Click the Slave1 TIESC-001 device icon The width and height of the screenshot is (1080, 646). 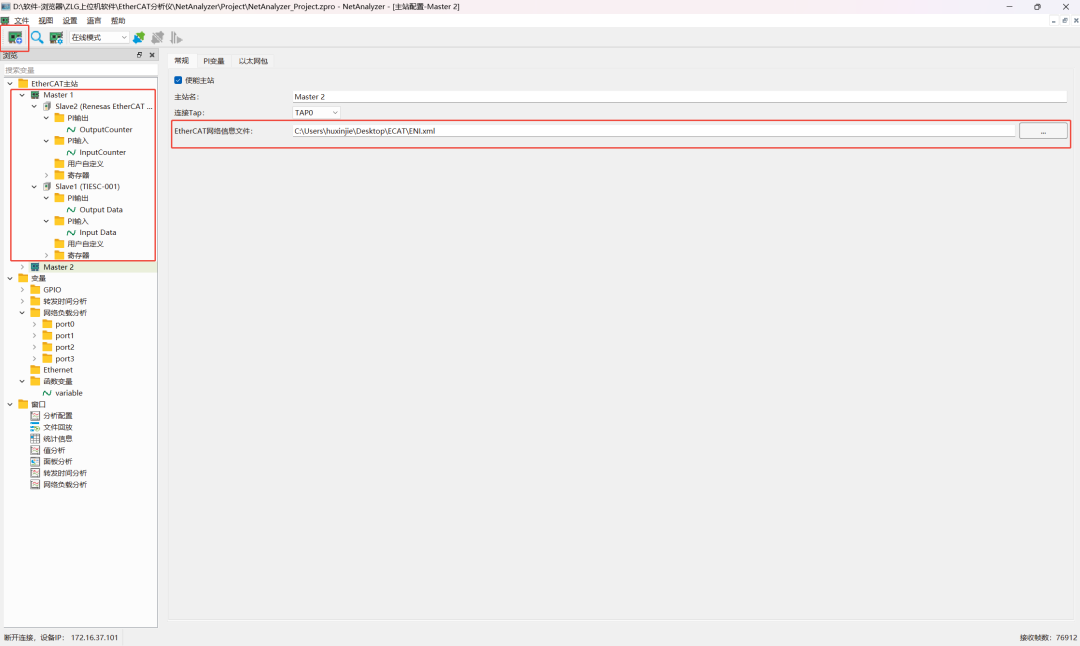pyautogui.click(x=48, y=186)
